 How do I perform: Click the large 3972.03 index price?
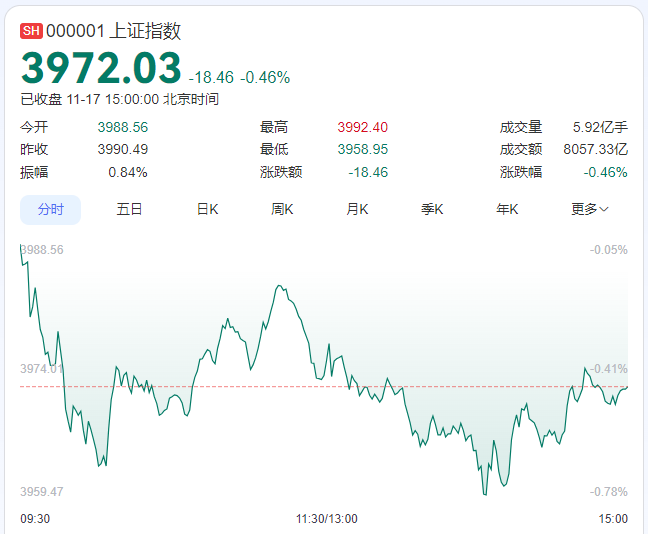coord(101,69)
